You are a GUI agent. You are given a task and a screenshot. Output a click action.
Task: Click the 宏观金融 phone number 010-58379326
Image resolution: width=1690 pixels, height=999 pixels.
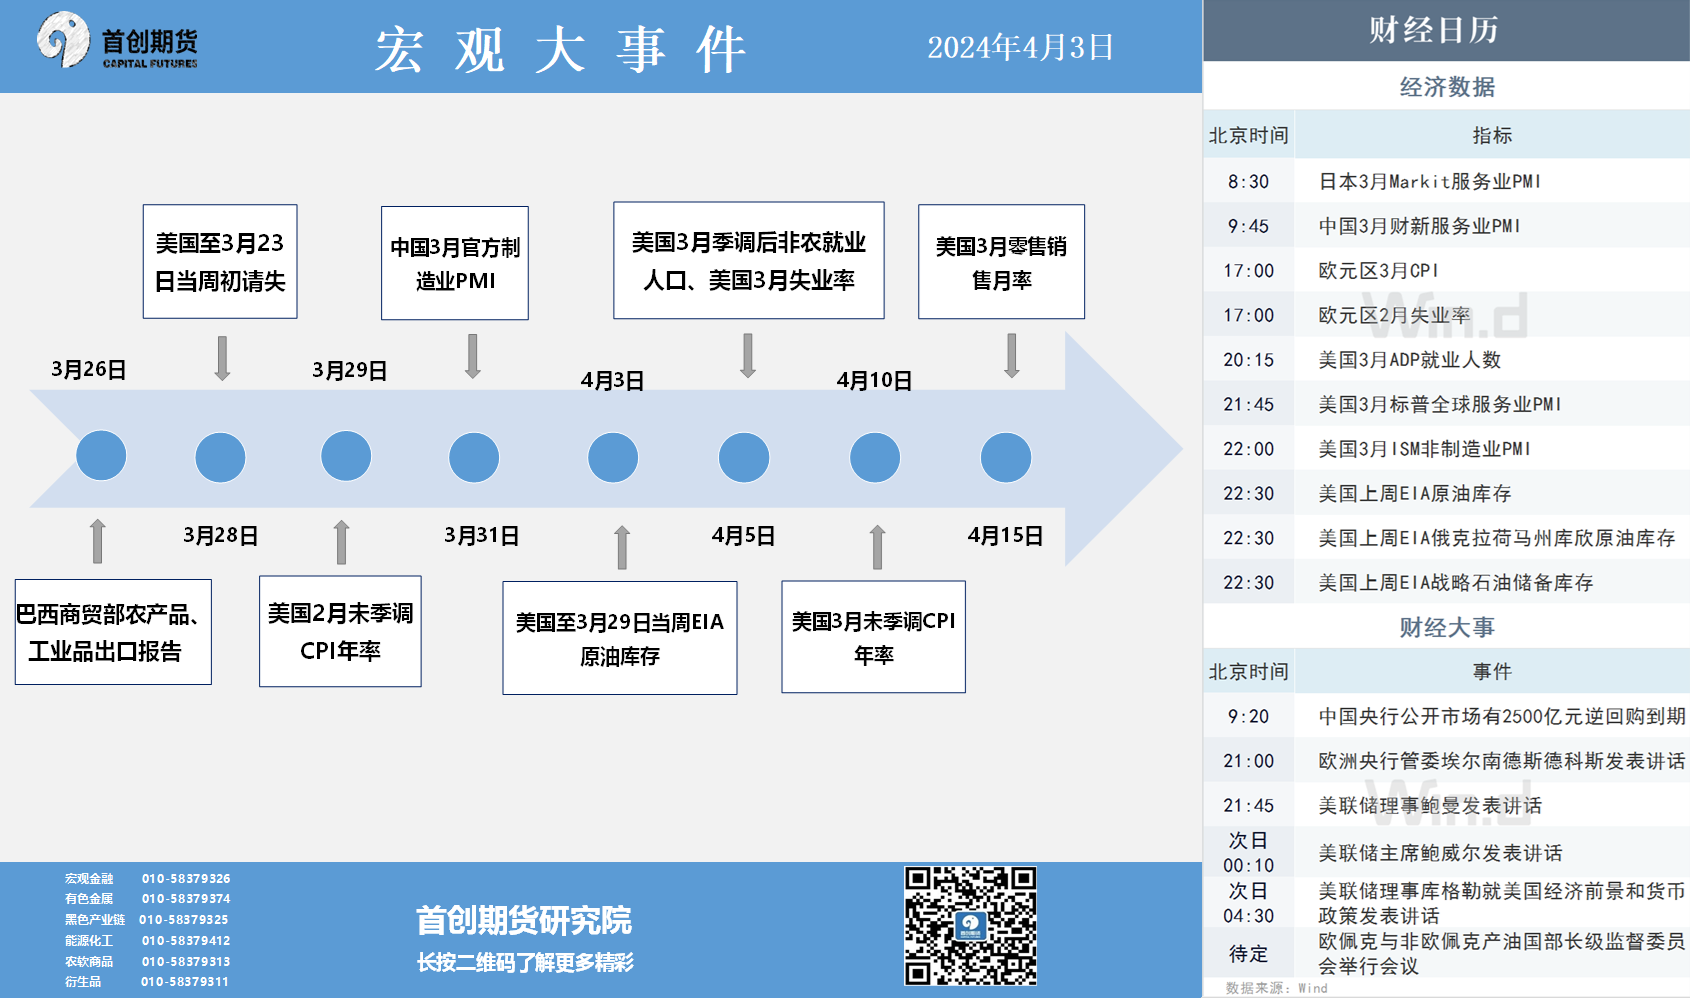coord(186,879)
